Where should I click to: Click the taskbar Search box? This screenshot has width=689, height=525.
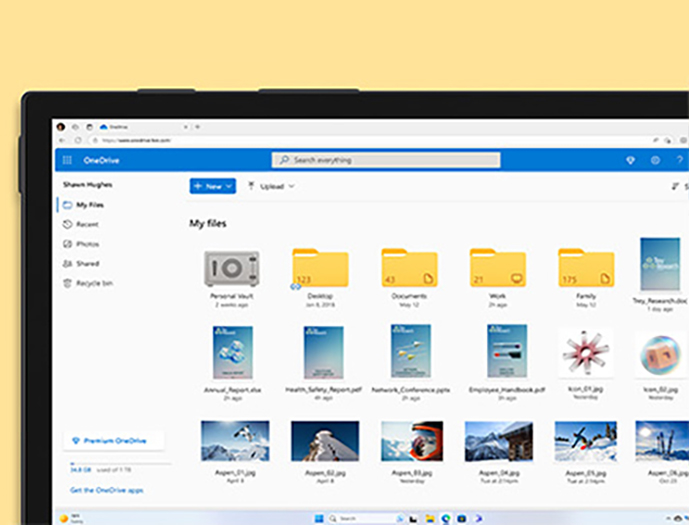pyautogui.click(x=367, y=518)
